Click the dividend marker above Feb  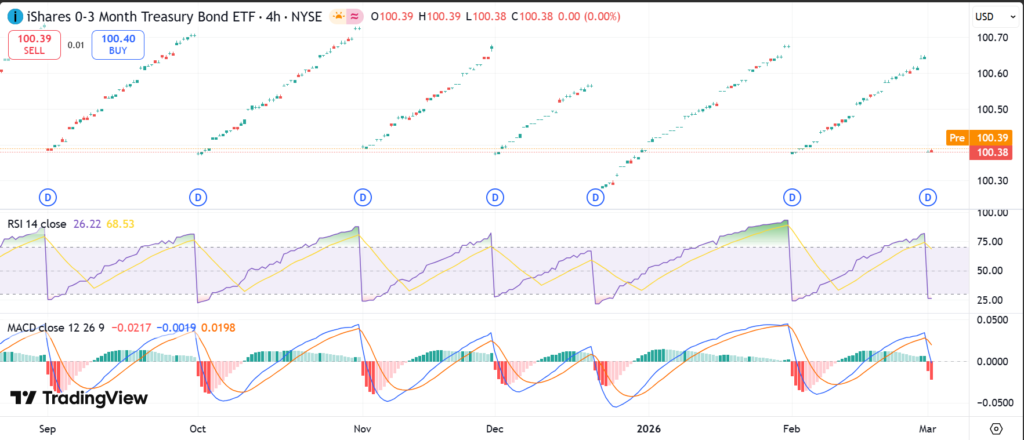click(x=793, y=197)
